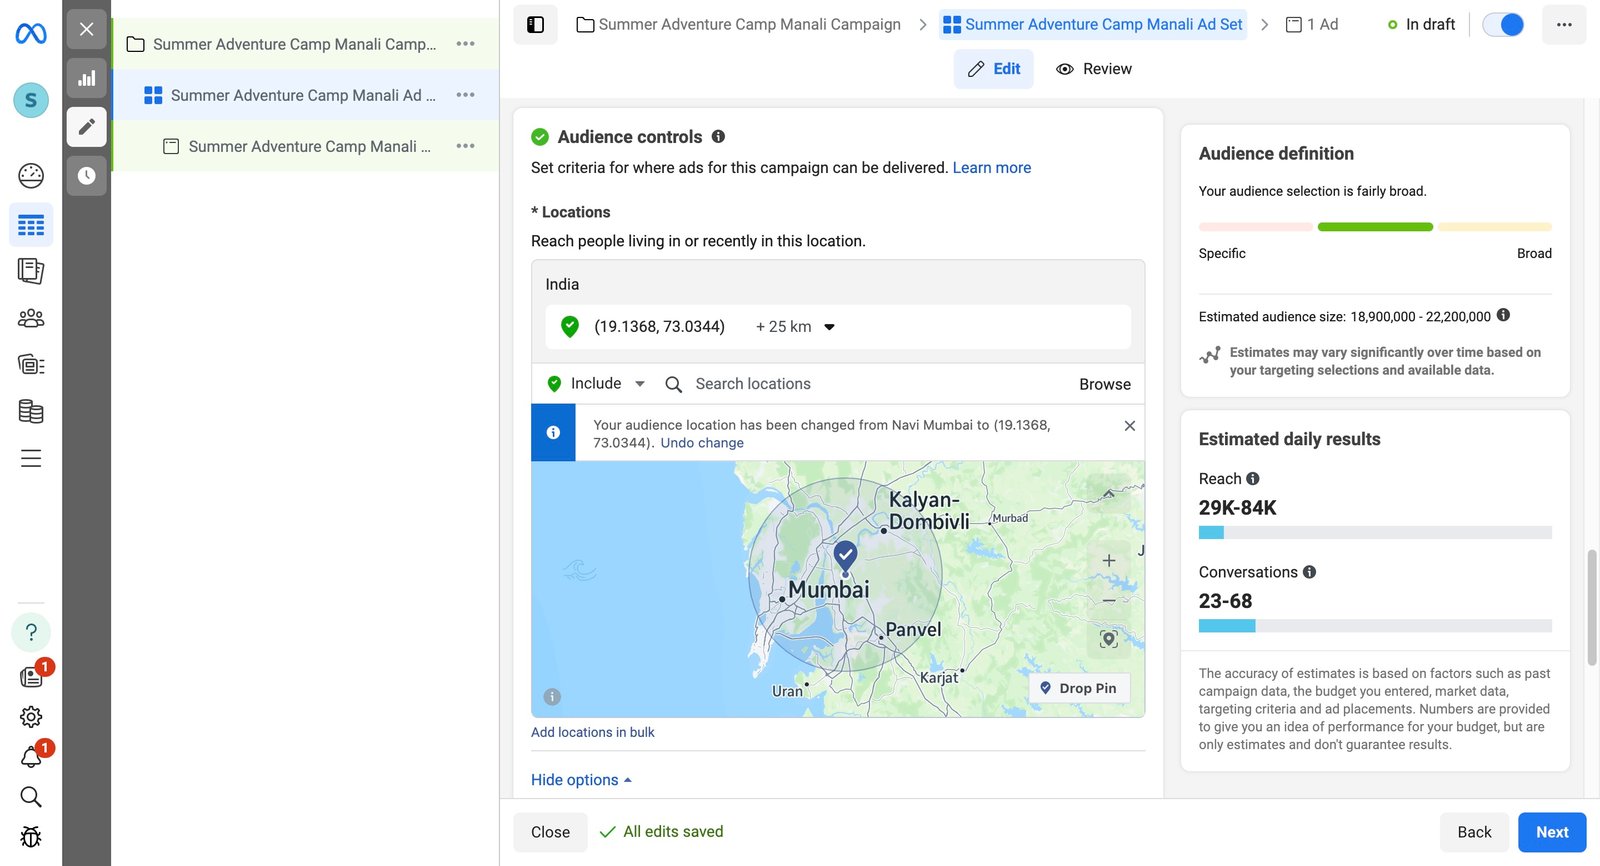Toggle the ad set on/off switch
Image resolution: width=1600 pixels, height=866 pixels.
1502,25
